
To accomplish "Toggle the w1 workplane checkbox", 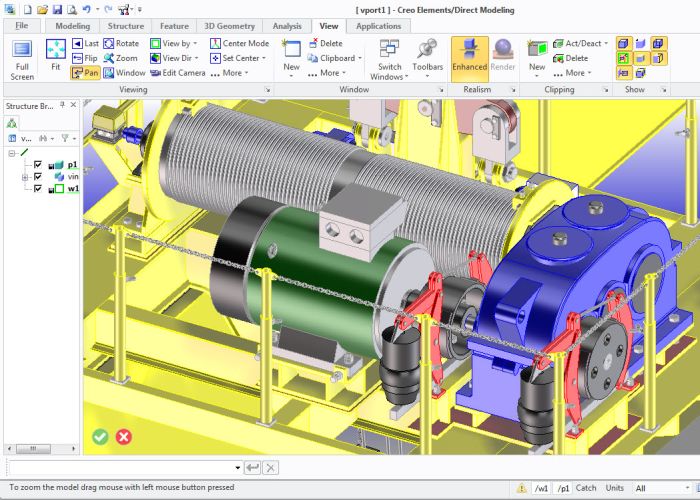I will pos(38,188).
